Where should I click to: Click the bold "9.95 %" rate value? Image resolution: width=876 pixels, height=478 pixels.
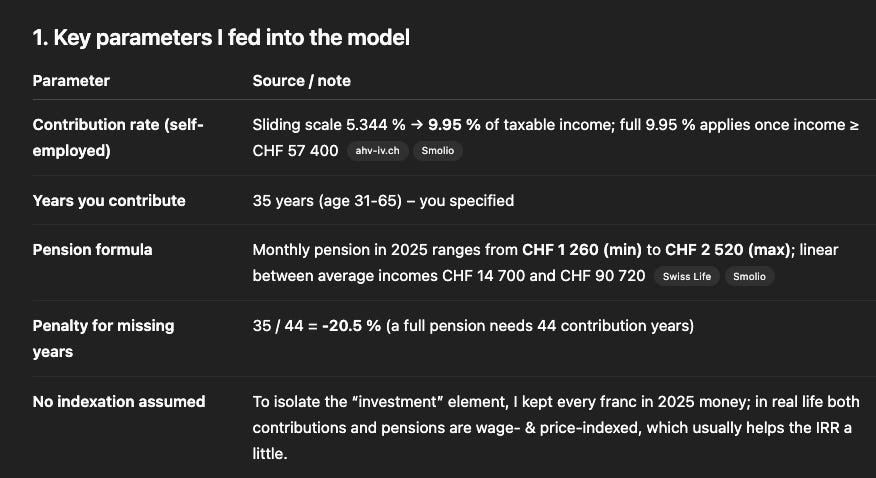click(456, 125)
